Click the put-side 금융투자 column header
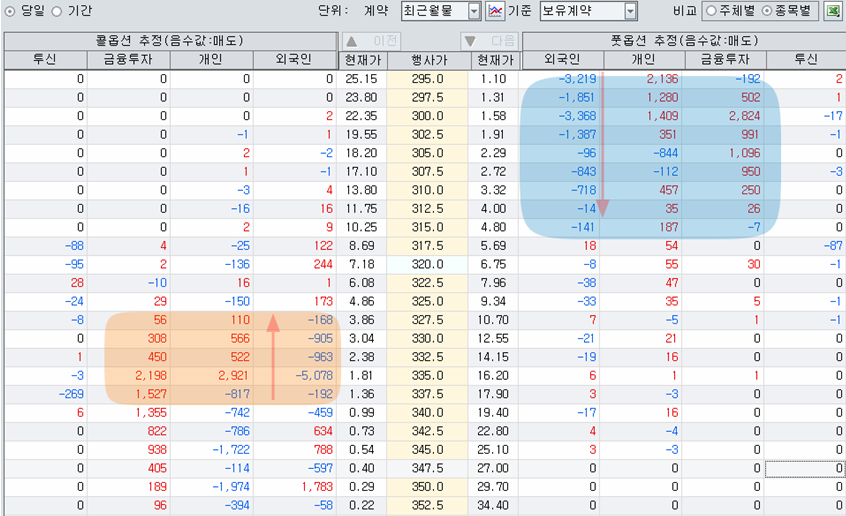Viewport: 846px width, 516px height. coord(726,60)
